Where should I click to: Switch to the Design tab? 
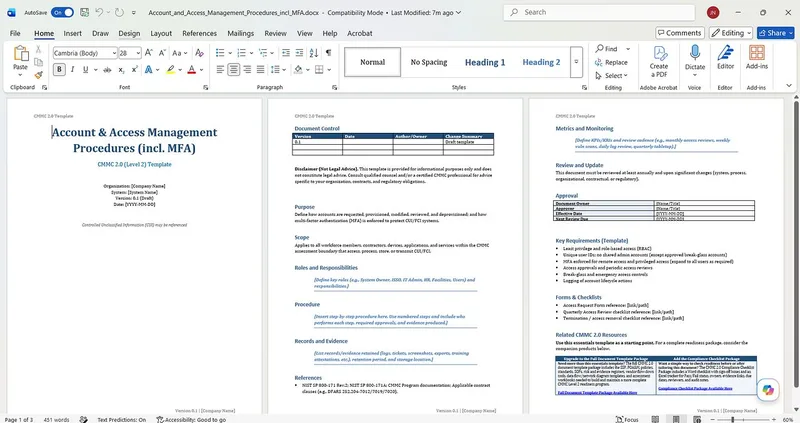[x=129, y=33]
